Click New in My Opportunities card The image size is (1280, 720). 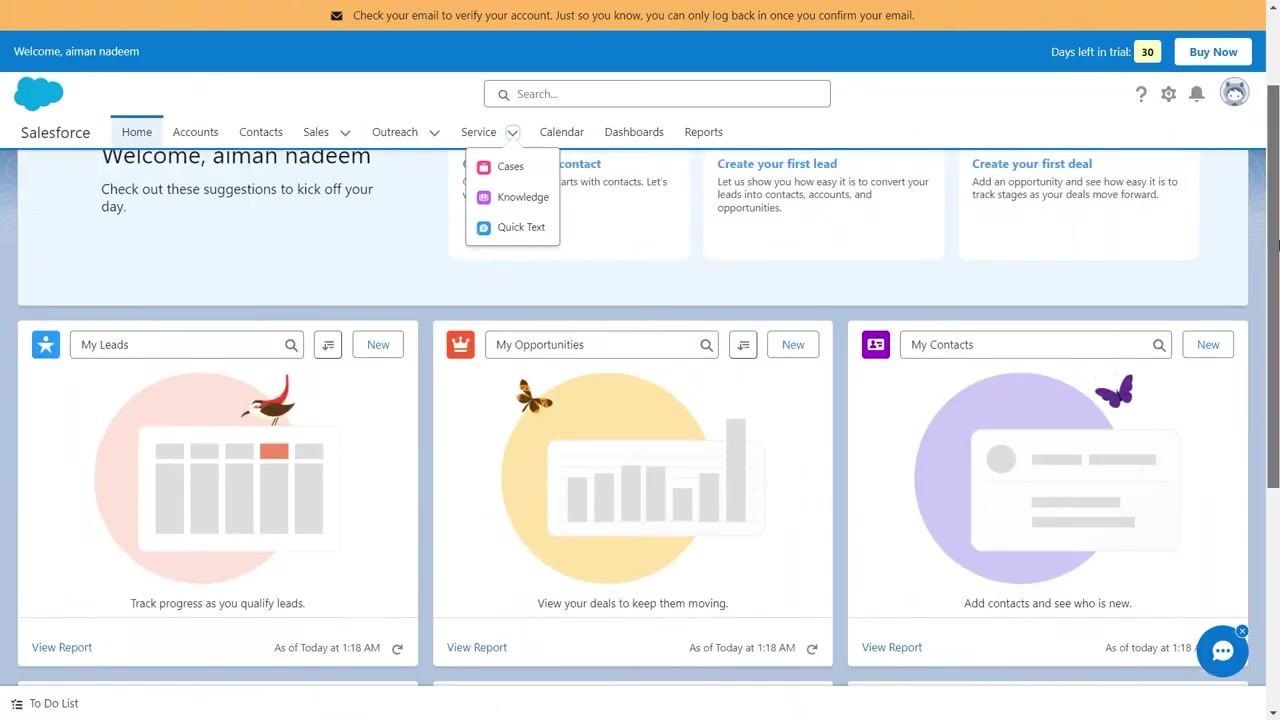pyautogui.click(x=793, y=345)
